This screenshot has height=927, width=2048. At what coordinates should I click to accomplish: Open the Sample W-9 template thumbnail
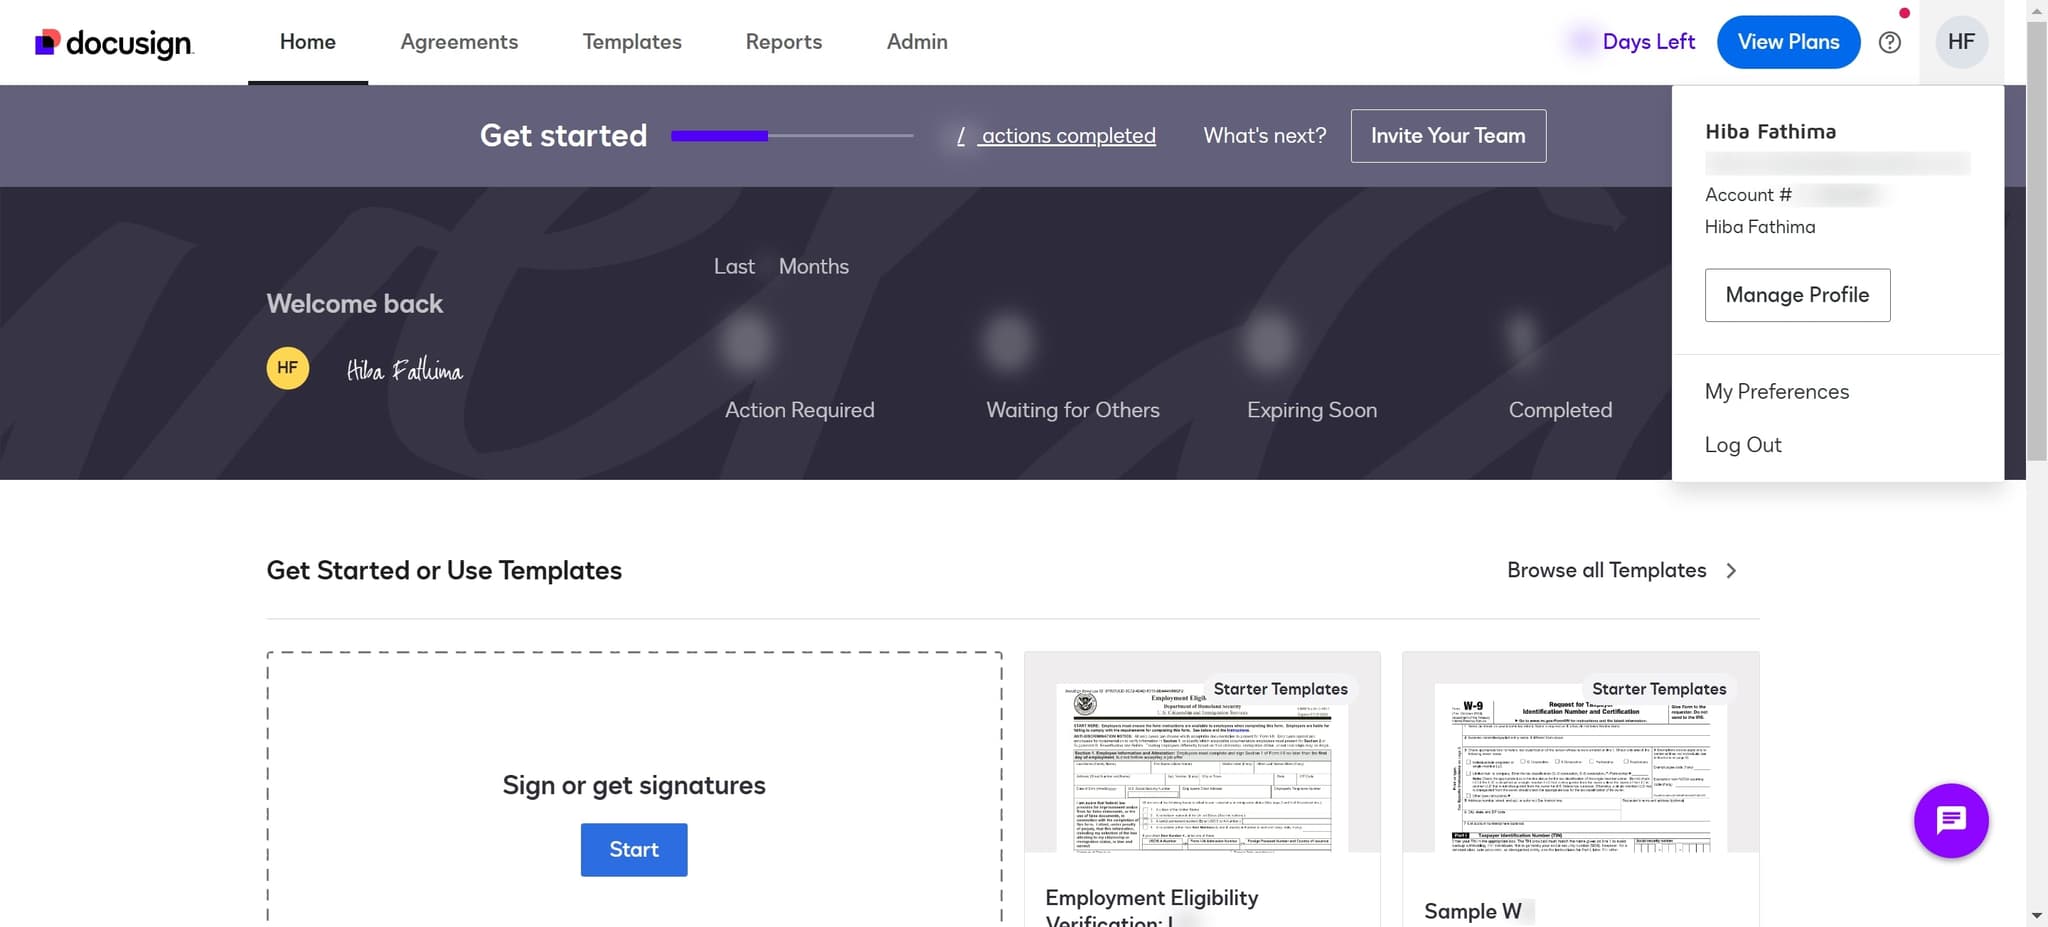point(1580,765)
